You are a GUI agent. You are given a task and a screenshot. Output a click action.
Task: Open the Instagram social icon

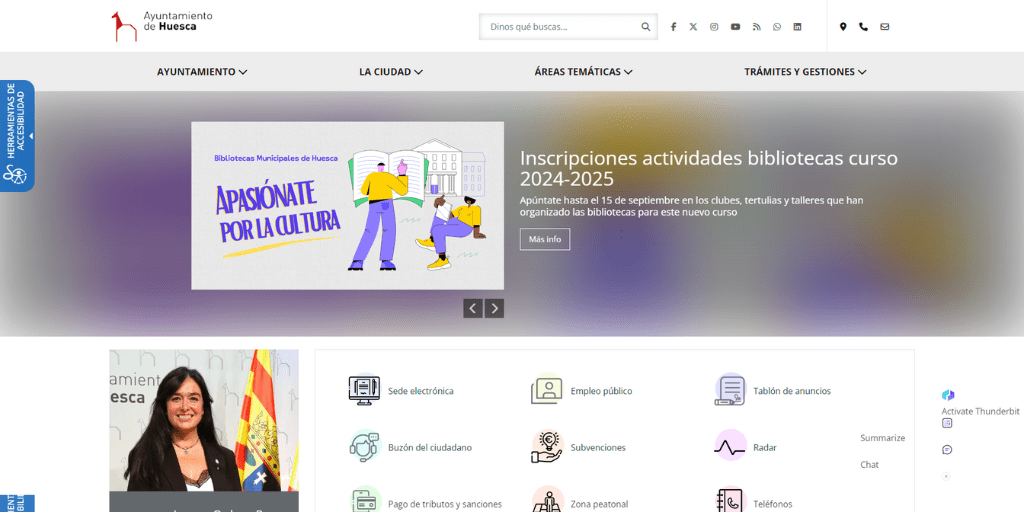(714, 27)
